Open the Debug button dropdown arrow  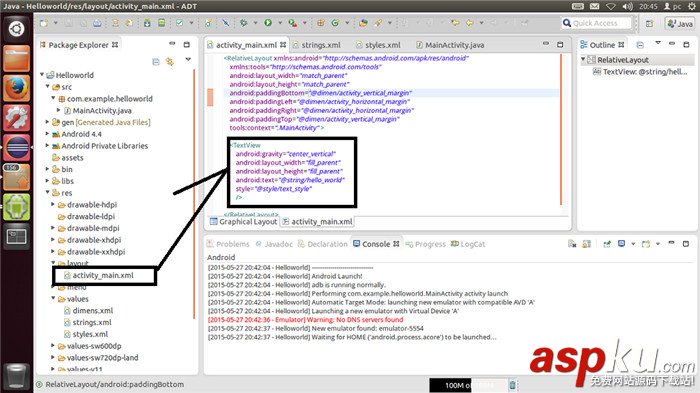[x=255, y=23]
